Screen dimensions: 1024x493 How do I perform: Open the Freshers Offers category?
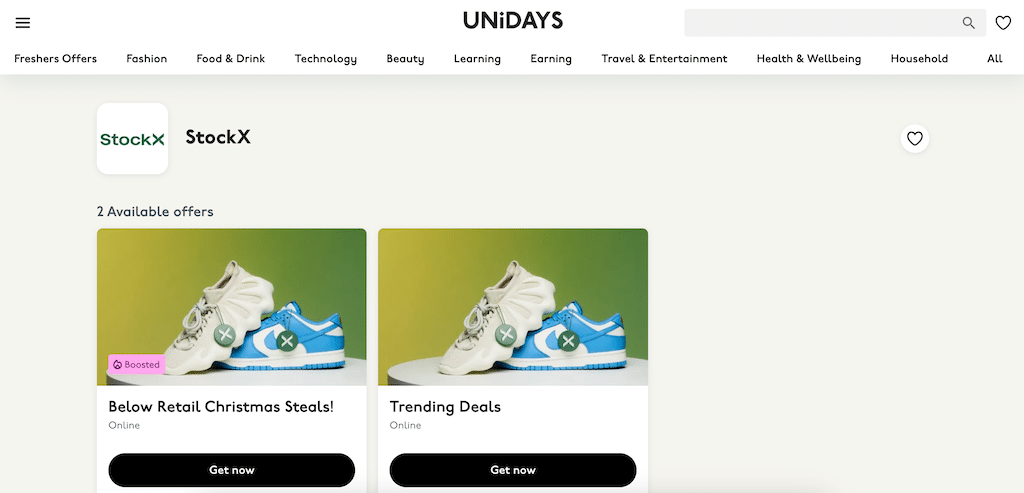(56, 59)
